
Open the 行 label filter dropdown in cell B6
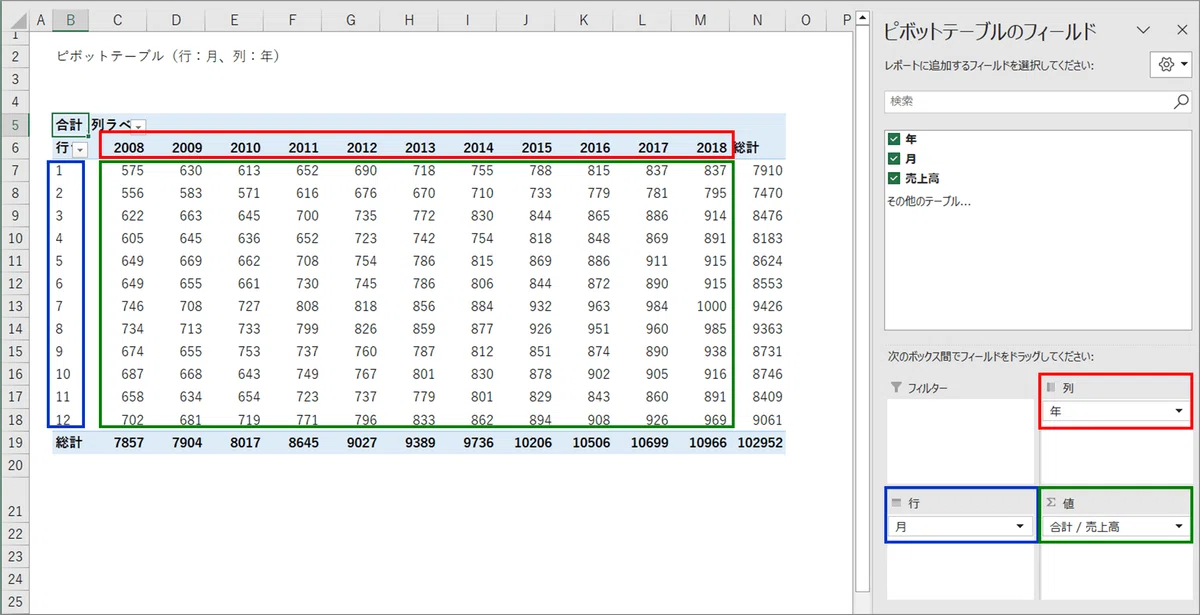tap(80, 149)
